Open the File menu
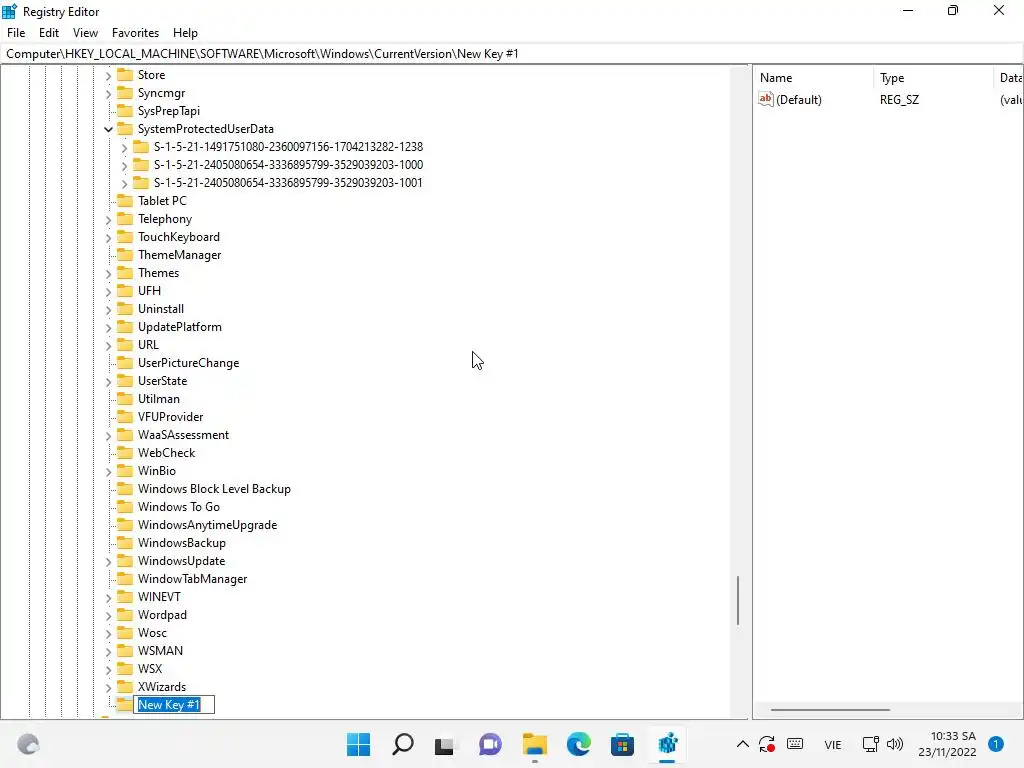Viewport: 1024px width, 768px height. pos(16,33)
